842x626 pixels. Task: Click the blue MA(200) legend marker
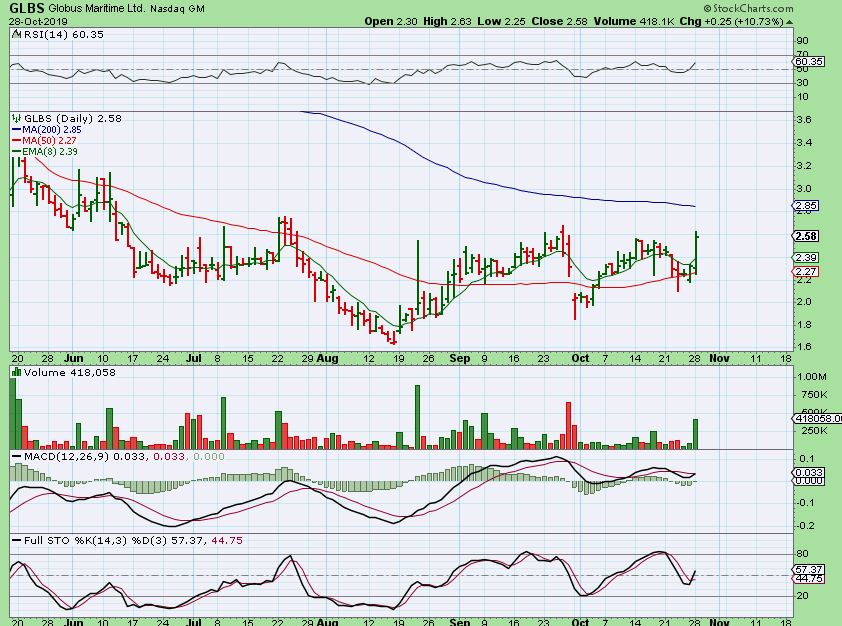point(15,130)
